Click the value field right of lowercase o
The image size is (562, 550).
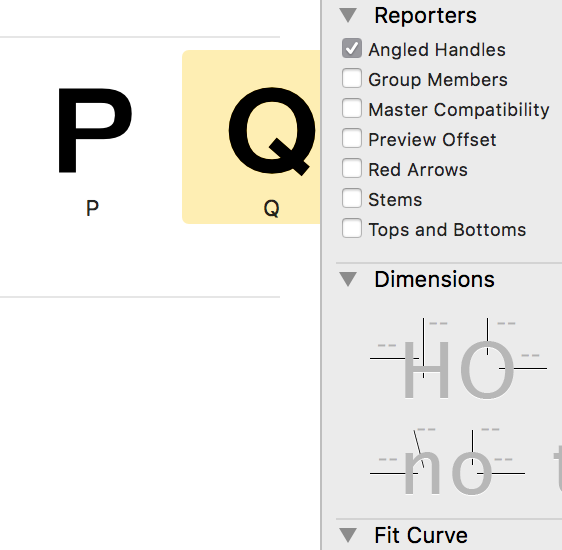(x=503, y=459)
